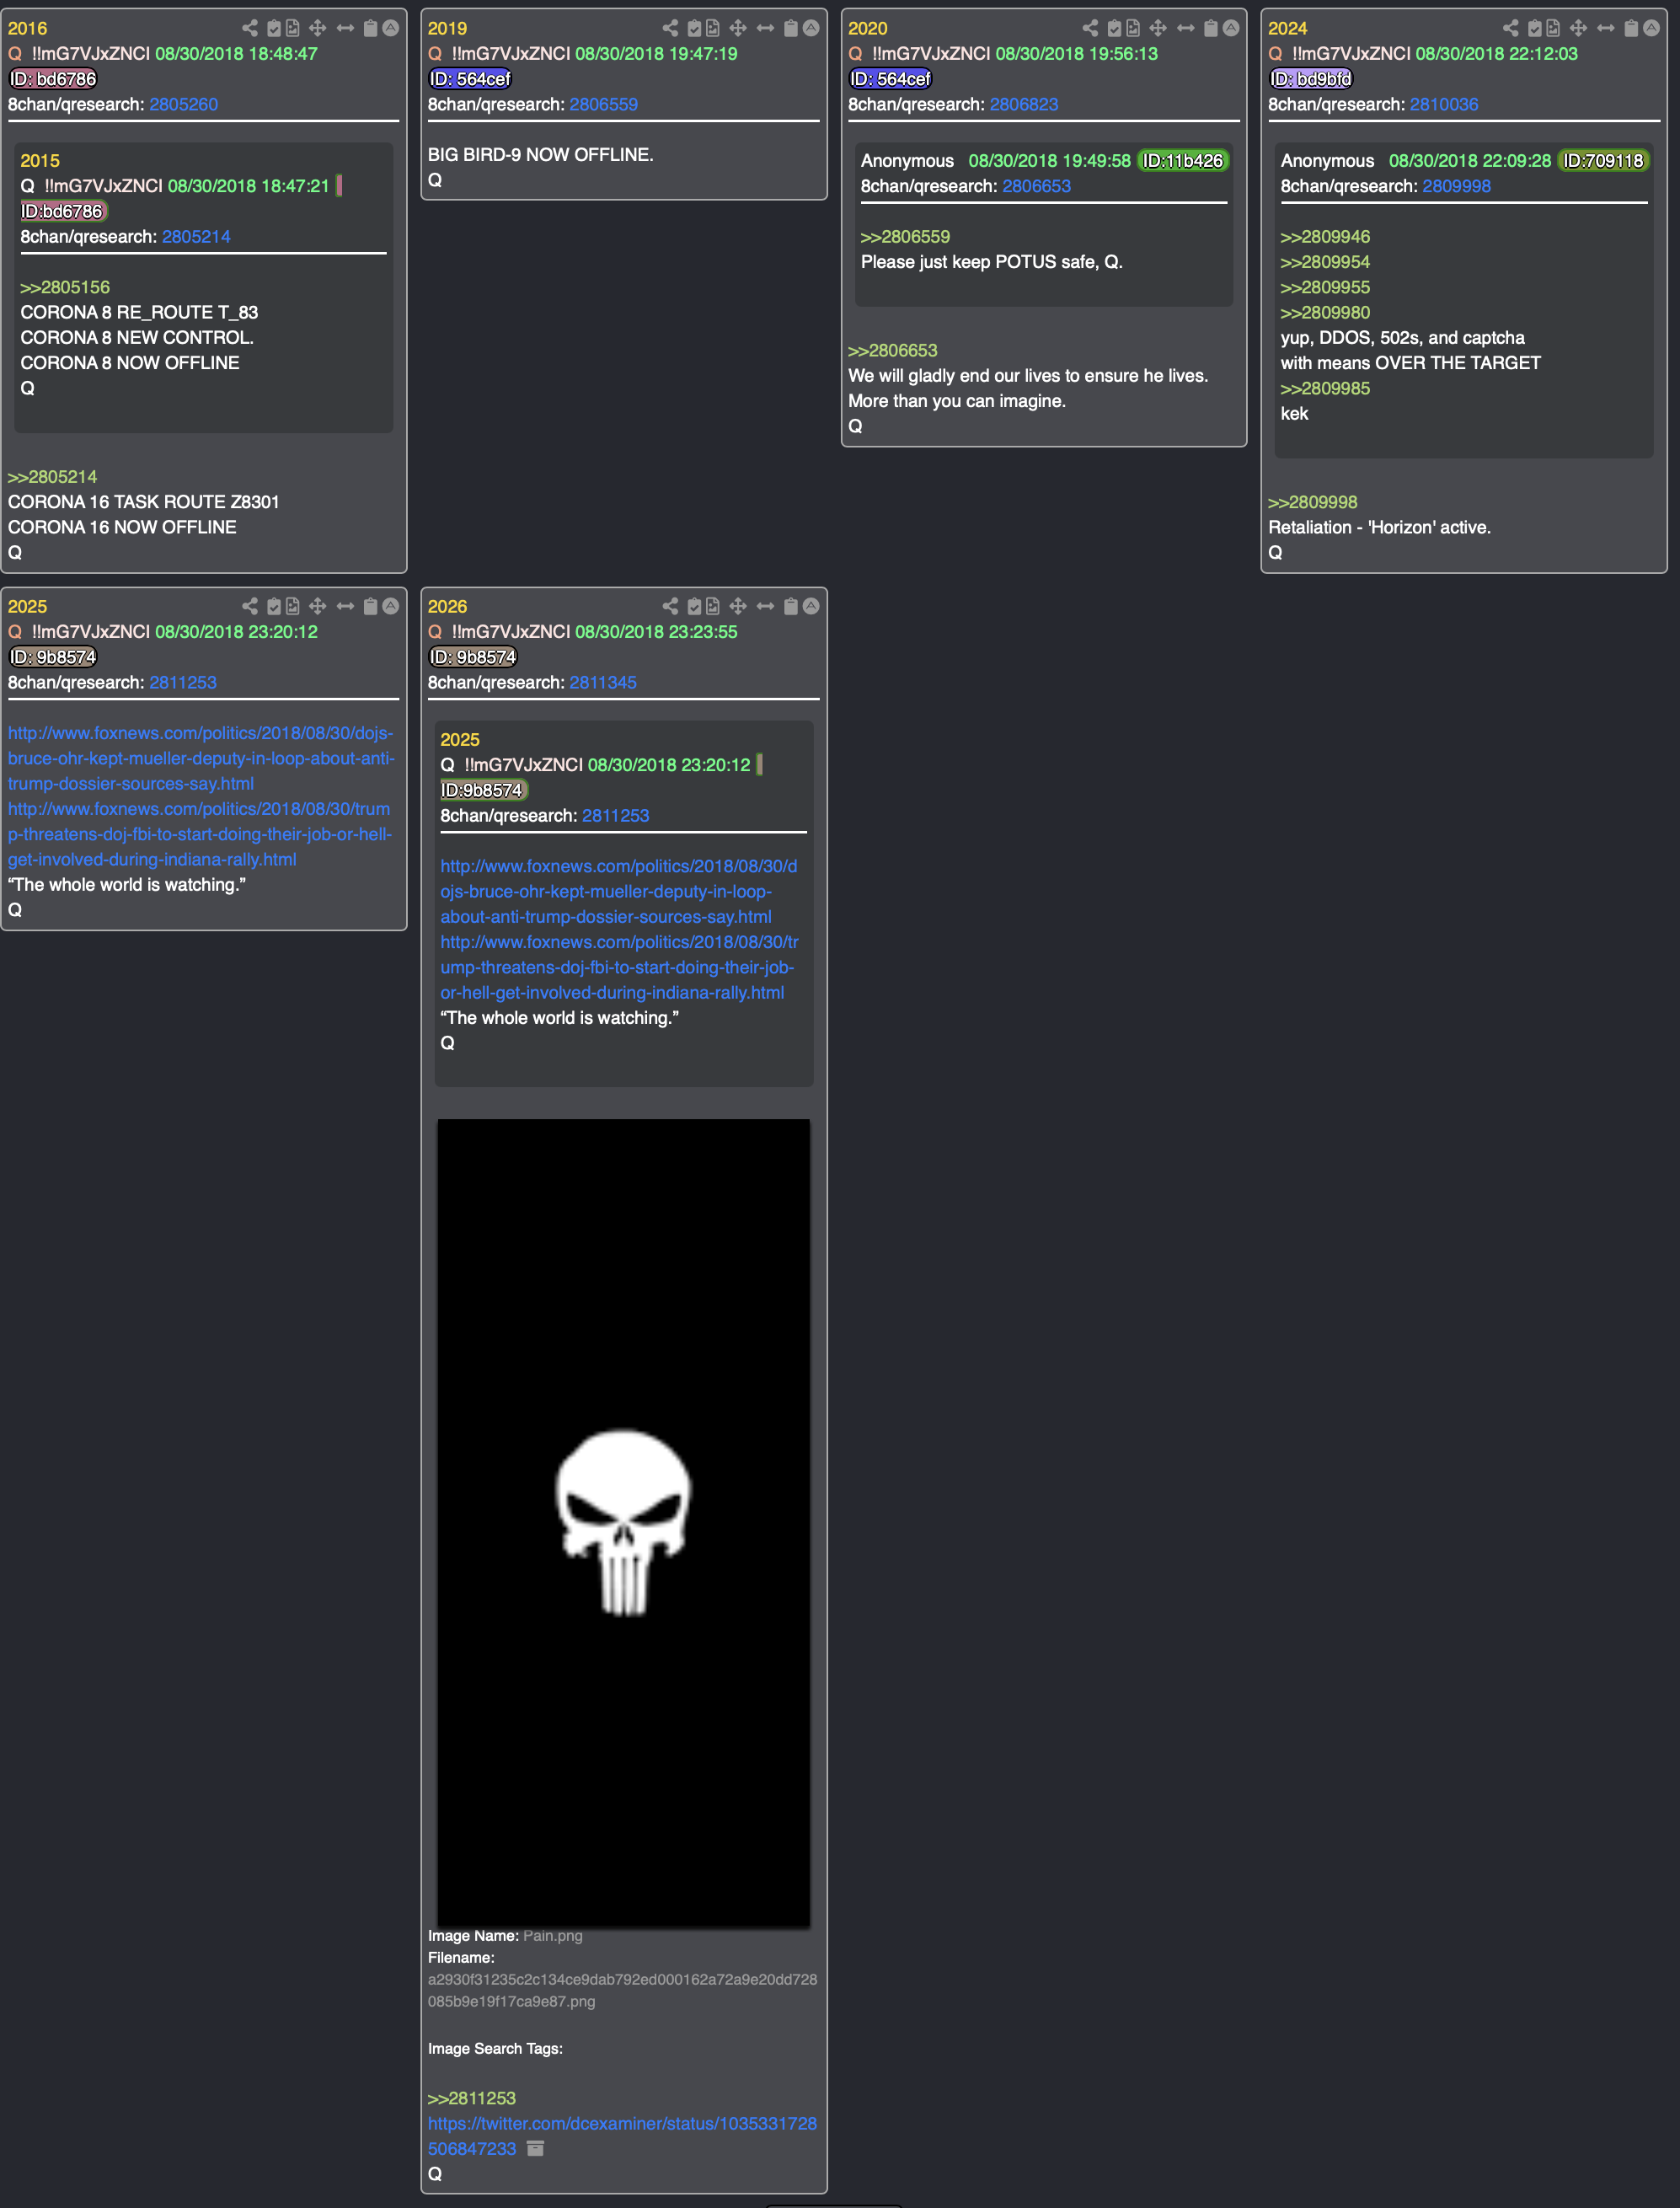Click horizontal arrows icon on post 2020
Viewport: 1680px width, 2208px height.
(1185, 28)
